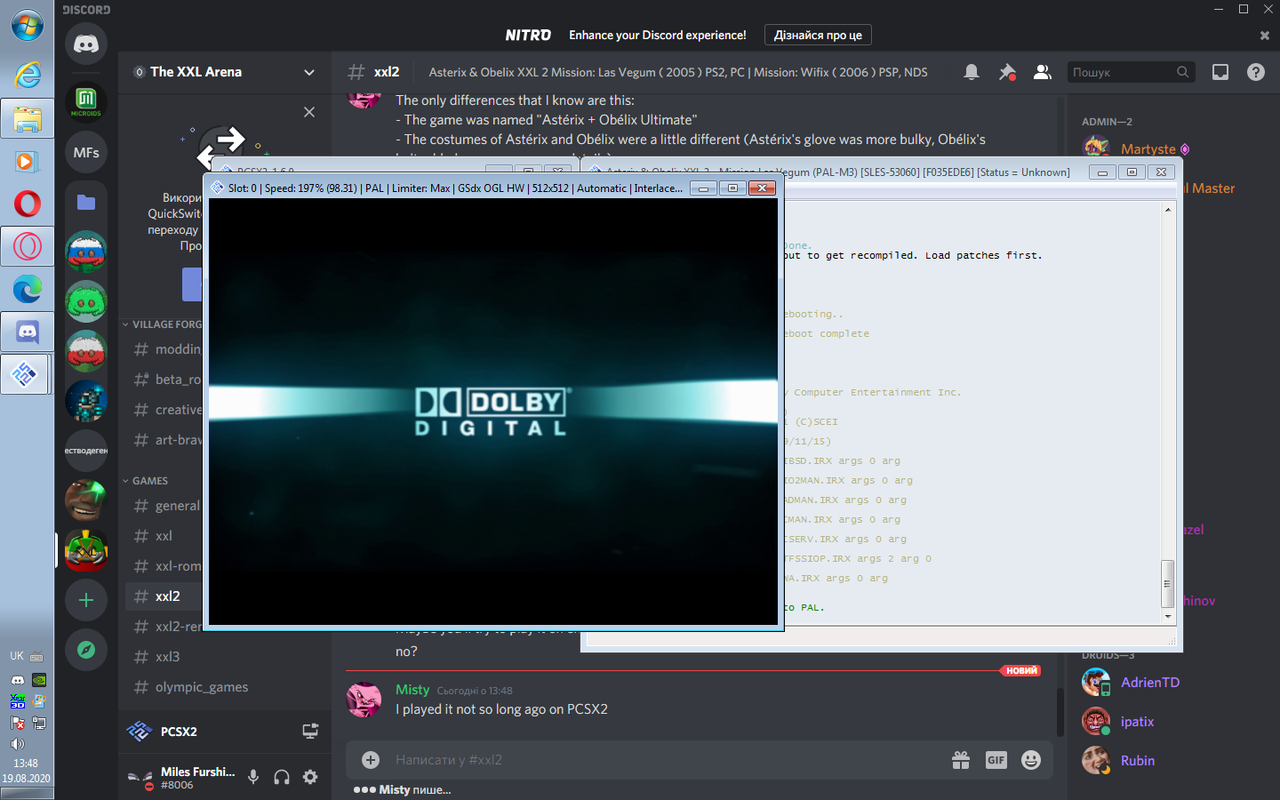Toggle the member list icon
1280x800 pixels.
coord(1042,72)
